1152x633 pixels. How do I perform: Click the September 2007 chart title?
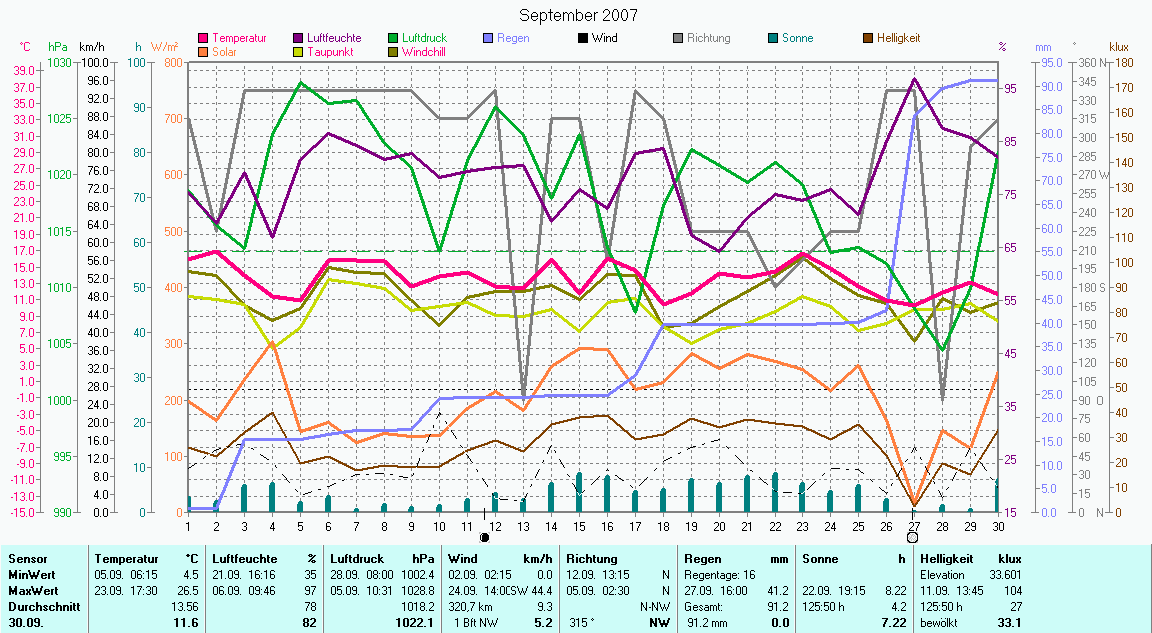point(579,15)
